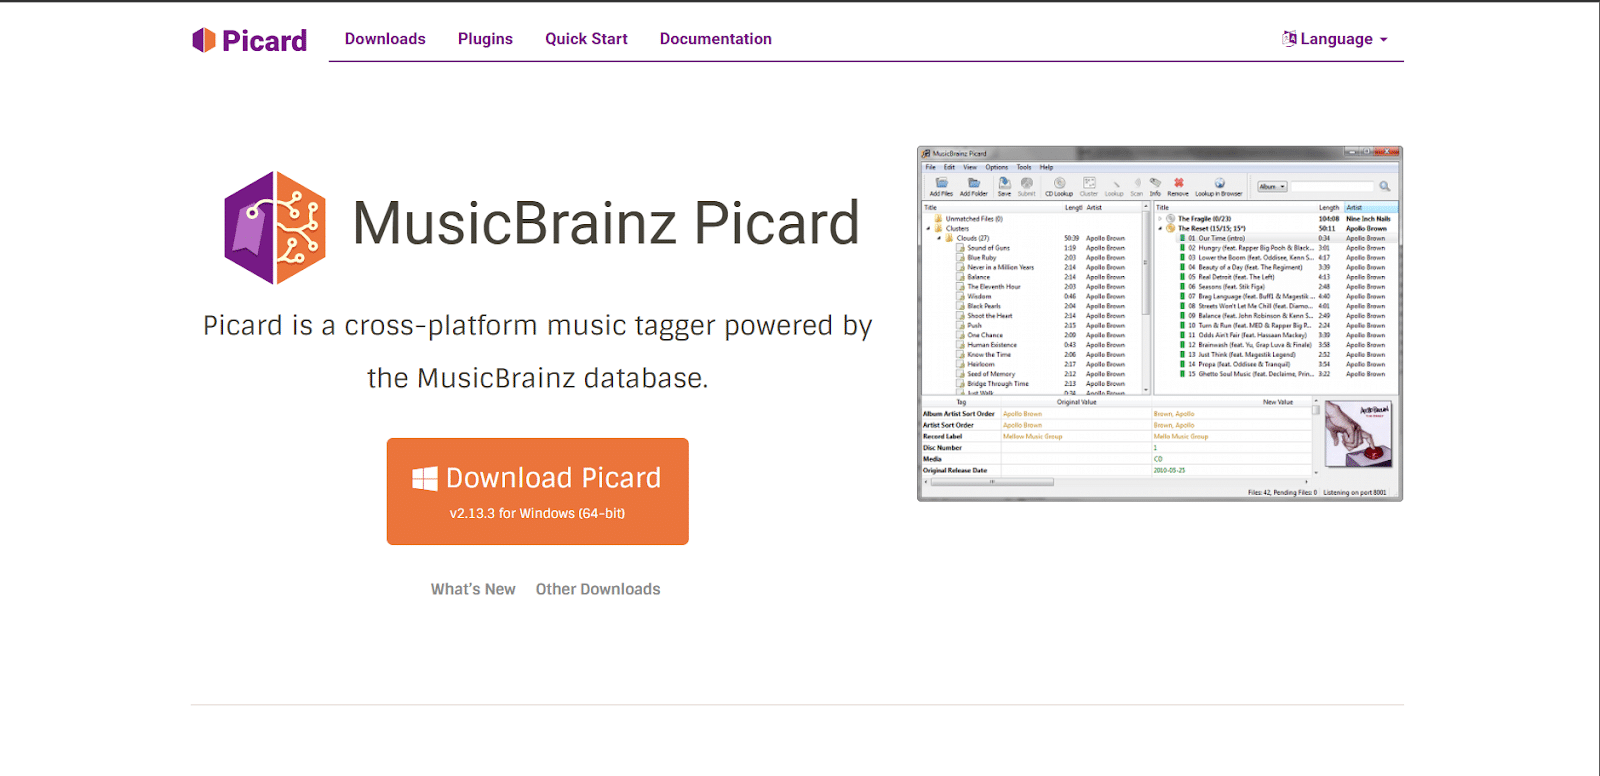
Task: Open the File menu in screenshot
Action: click(930, 167)
